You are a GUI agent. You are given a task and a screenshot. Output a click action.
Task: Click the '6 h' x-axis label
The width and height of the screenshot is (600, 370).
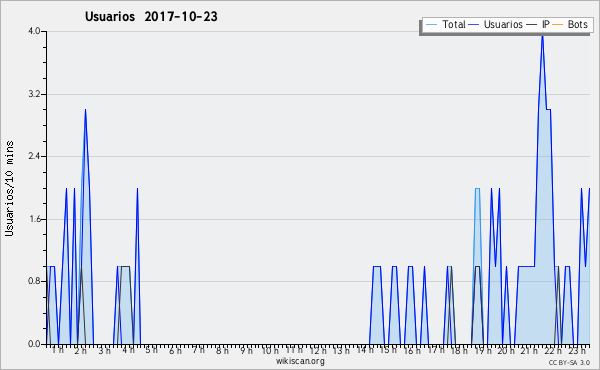coord(175,350)
